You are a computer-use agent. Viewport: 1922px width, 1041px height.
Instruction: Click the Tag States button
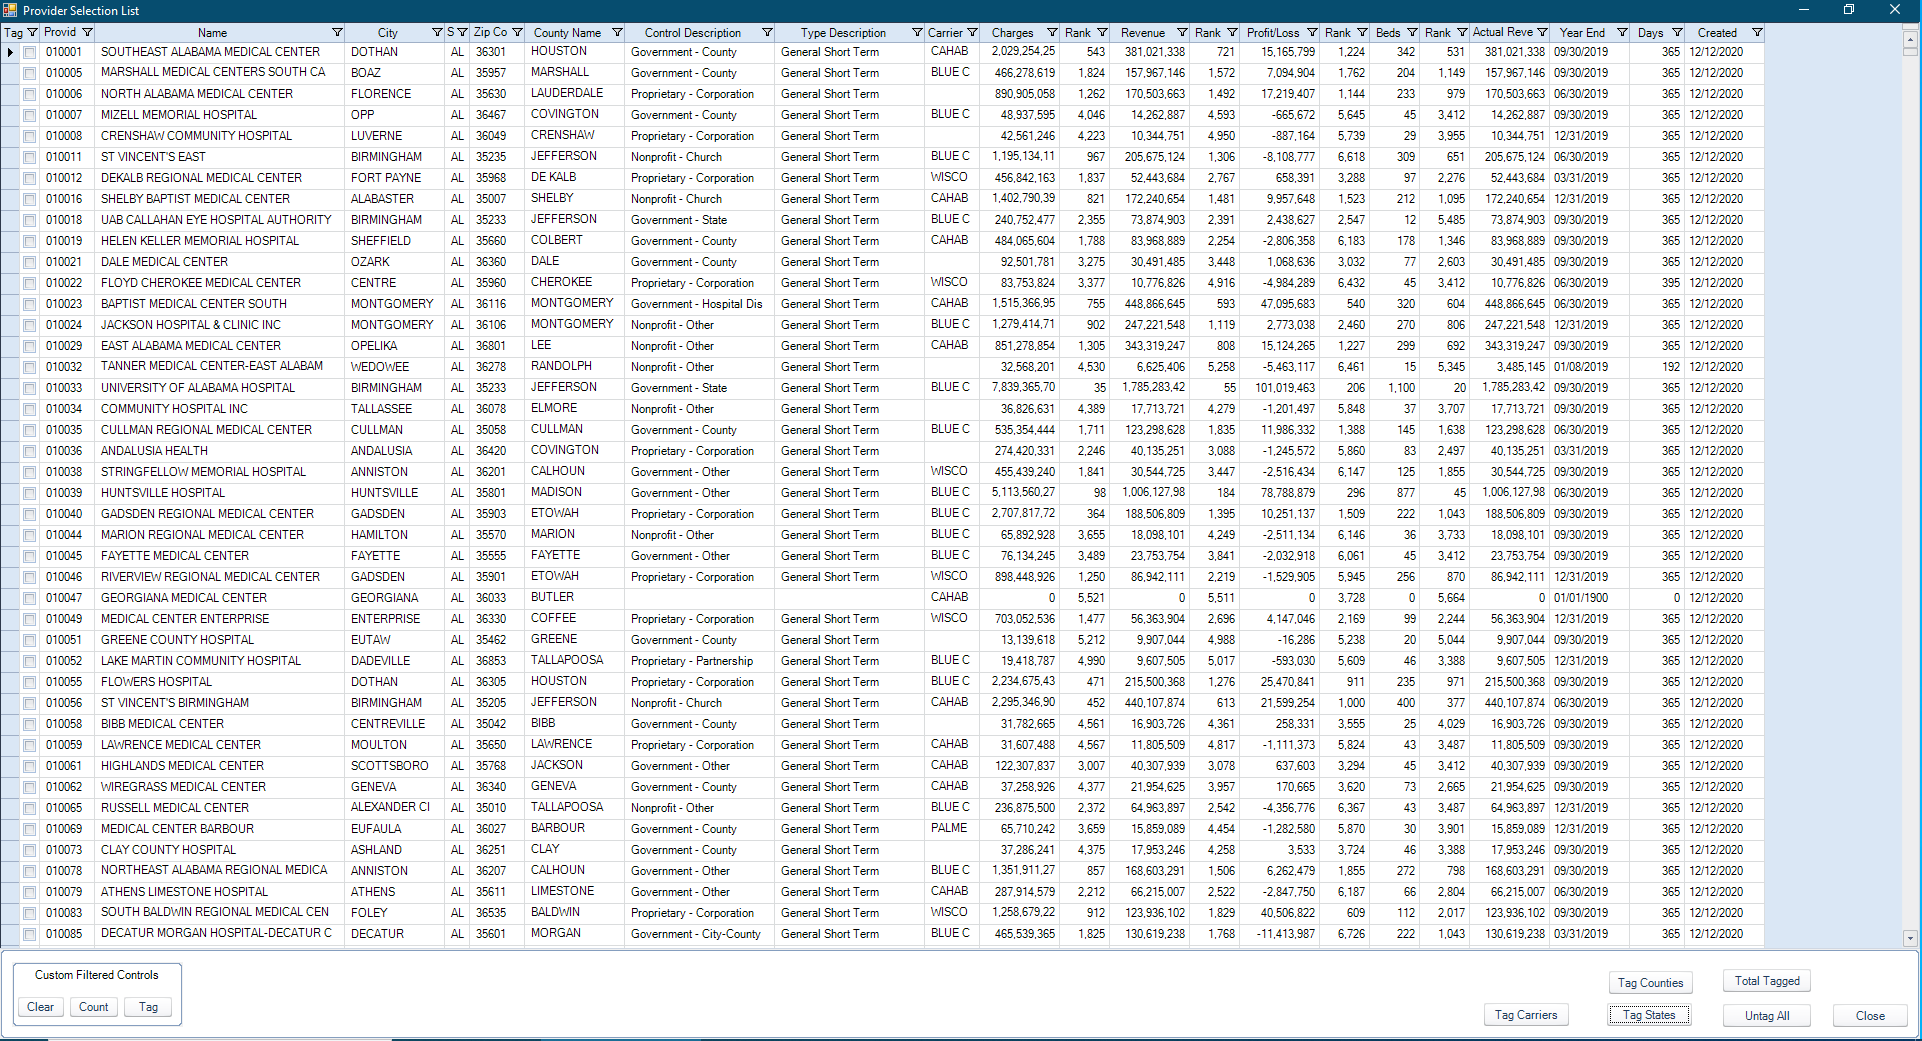pyautogui.click(x=1648, y=1014)
